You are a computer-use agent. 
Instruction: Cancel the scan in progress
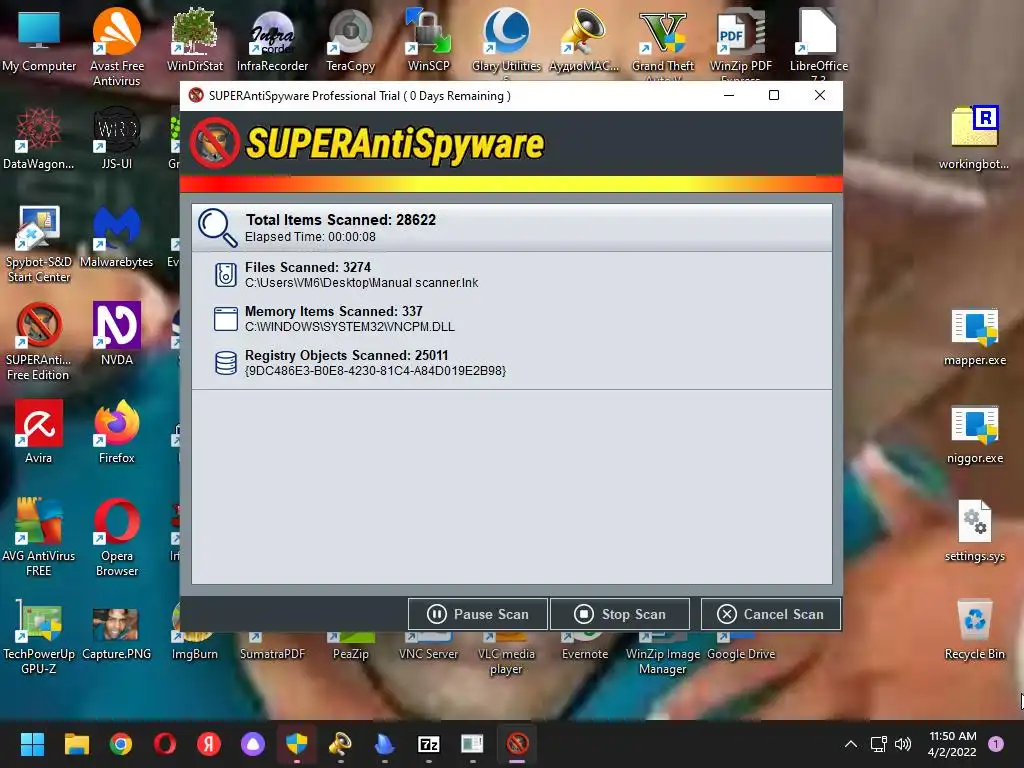click(771, 614)
